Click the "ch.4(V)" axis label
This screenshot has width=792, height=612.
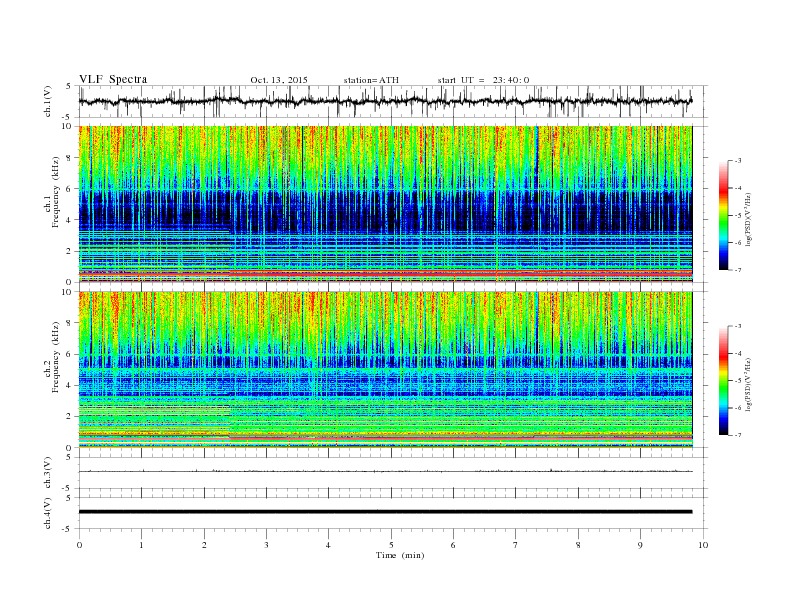coord(48,513)
